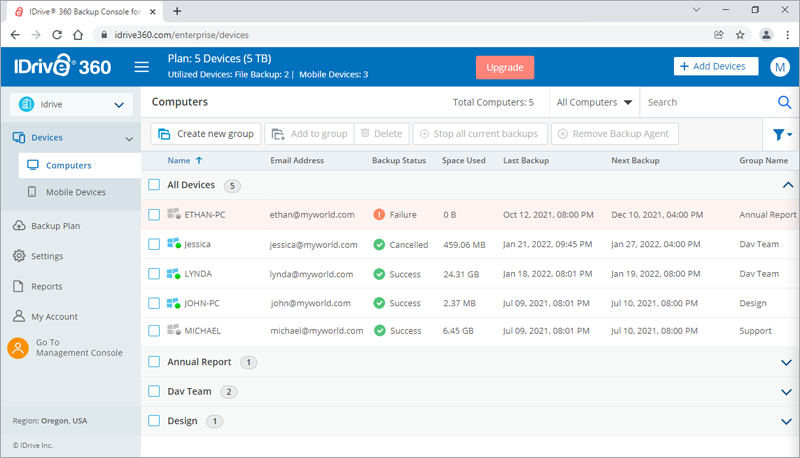
Task: Click the MICHAEL computer status icon
Action: (174, 330)
